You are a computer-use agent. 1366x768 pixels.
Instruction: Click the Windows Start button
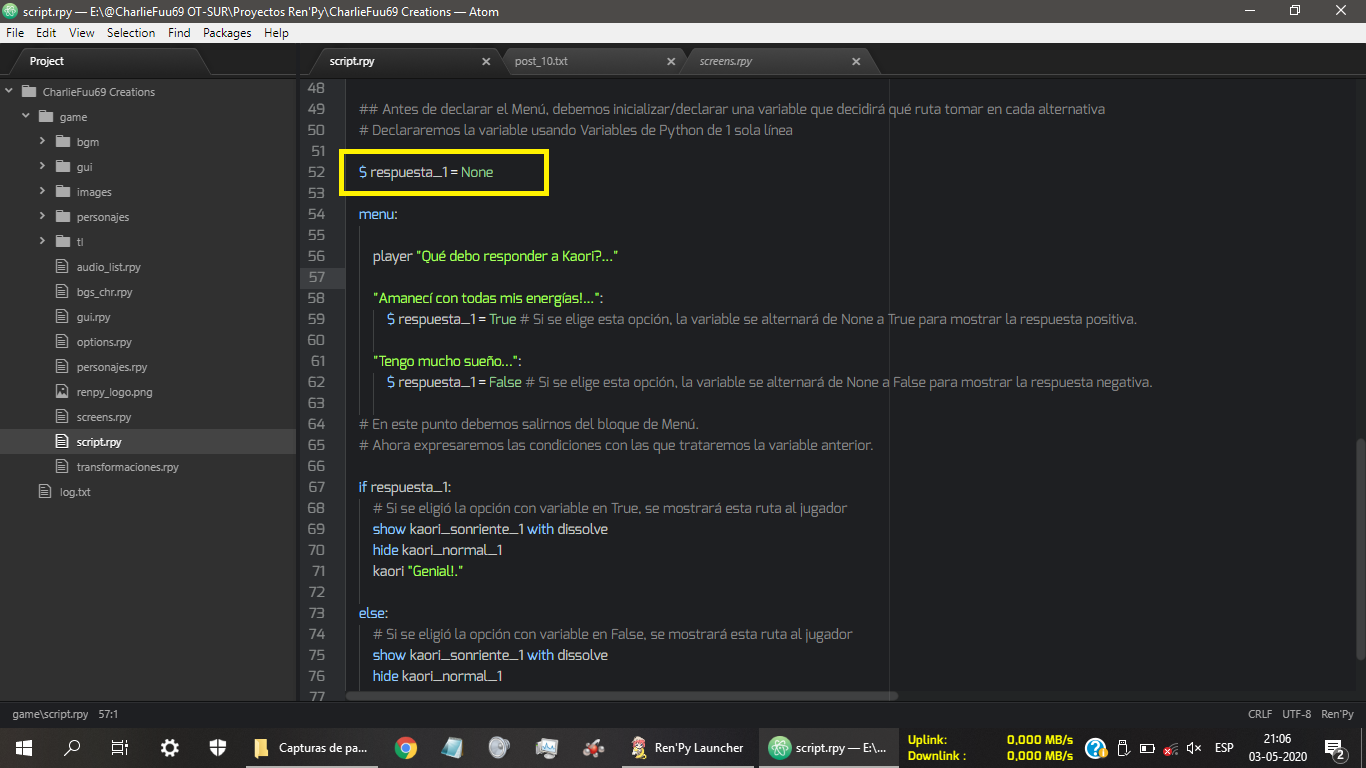(24, 748)
